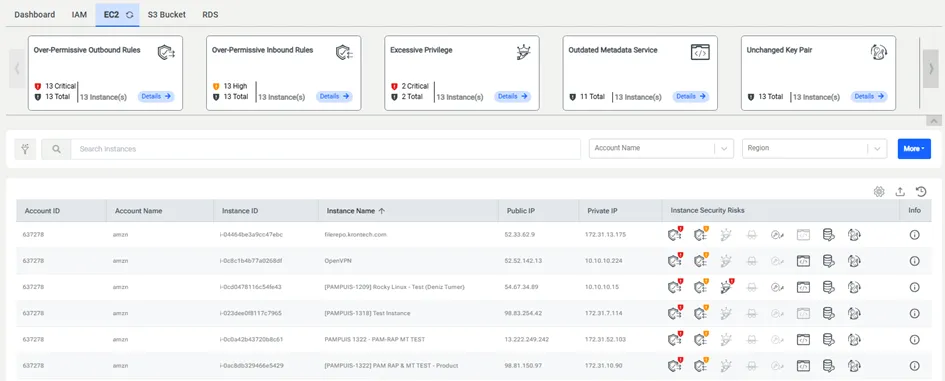The image size is (945, 381).
Task: Open info for 98.81.150.97 row
Action: coord(914,365)
